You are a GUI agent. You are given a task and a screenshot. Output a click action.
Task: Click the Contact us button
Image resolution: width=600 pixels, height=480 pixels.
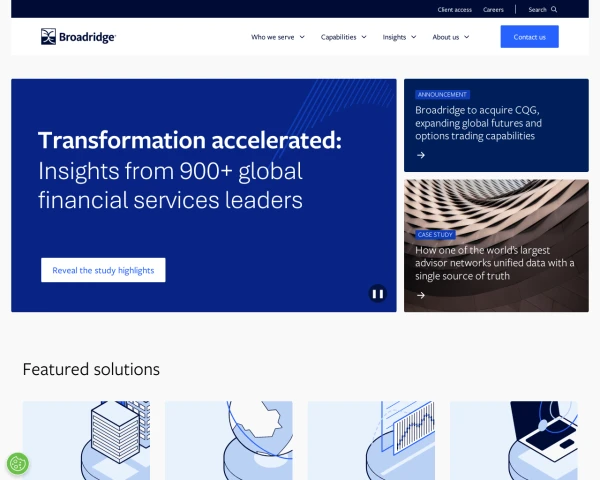tap(530, 37)
